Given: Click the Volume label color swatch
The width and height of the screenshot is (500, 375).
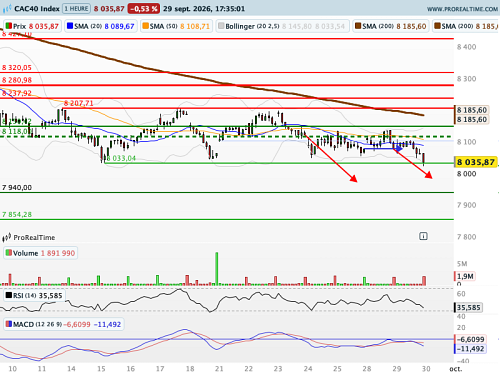Looking at the screenshot, I should (x=9, y=253).
